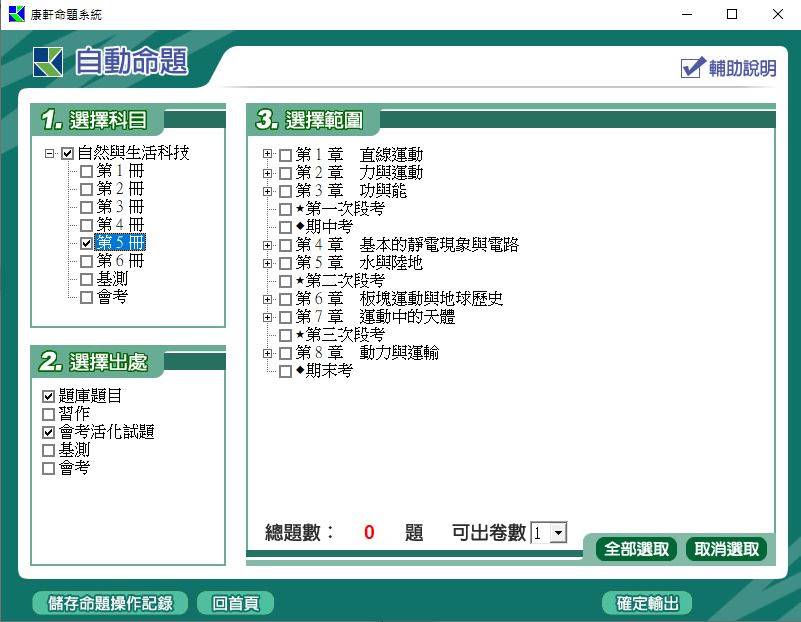
Task: Click the 全部選取 button
Action: coord(637,549)
